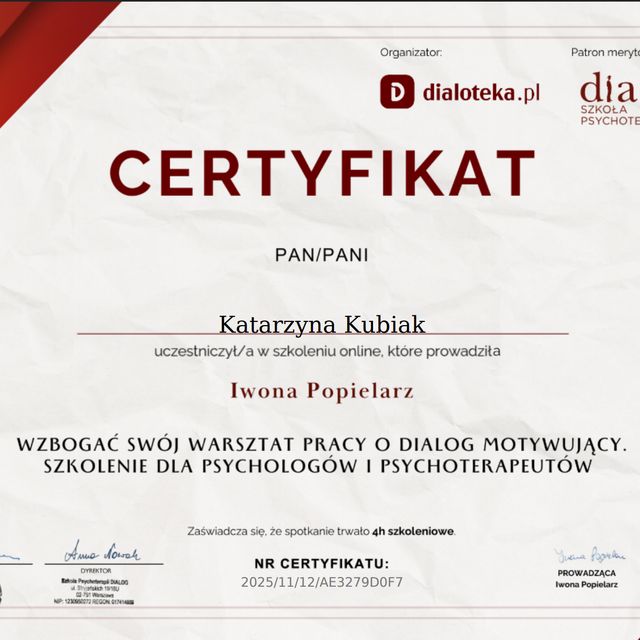Click the dia Szkoła Psychoterapii logo
The height and width of the screenshot is (640, 640).
(x=610, y=99)
